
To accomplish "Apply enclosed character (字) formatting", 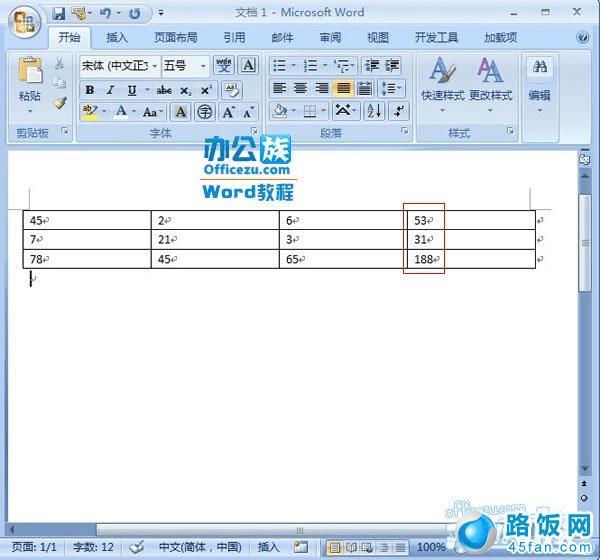I will [205, 112].
